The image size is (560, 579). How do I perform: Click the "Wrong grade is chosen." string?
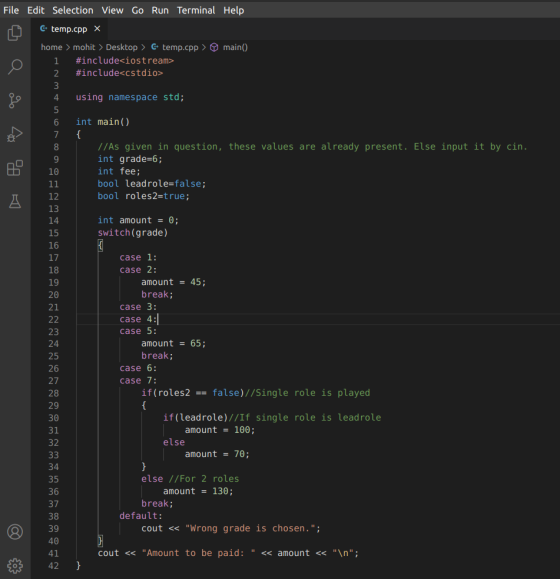click(250, 528)
